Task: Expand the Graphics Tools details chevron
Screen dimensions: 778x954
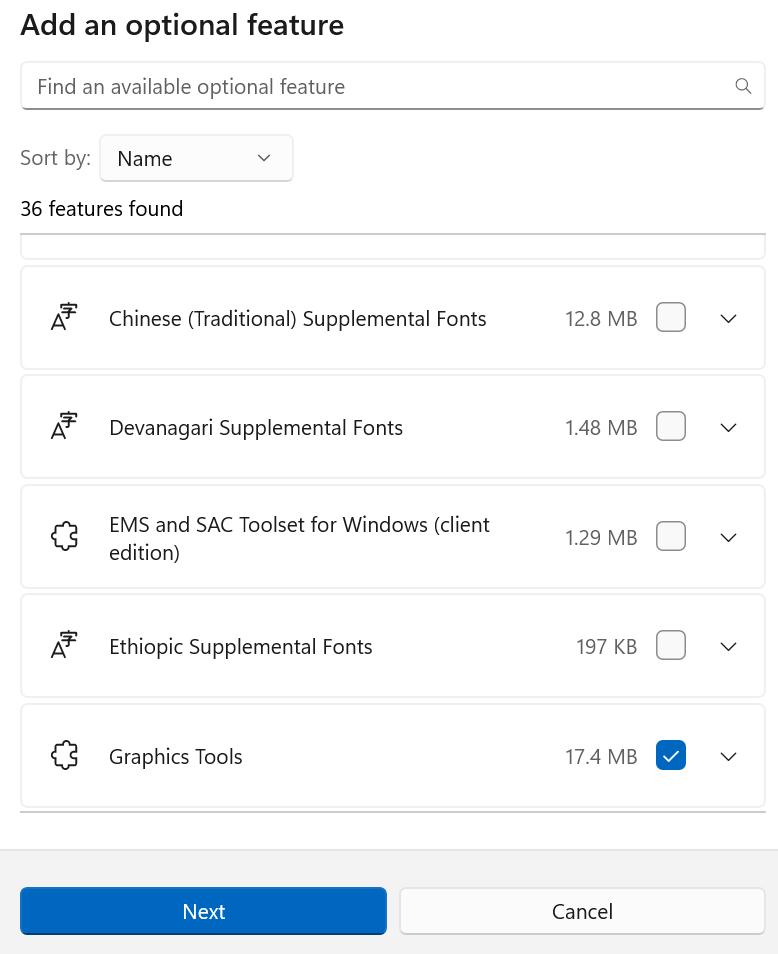Action: point(729,756)
